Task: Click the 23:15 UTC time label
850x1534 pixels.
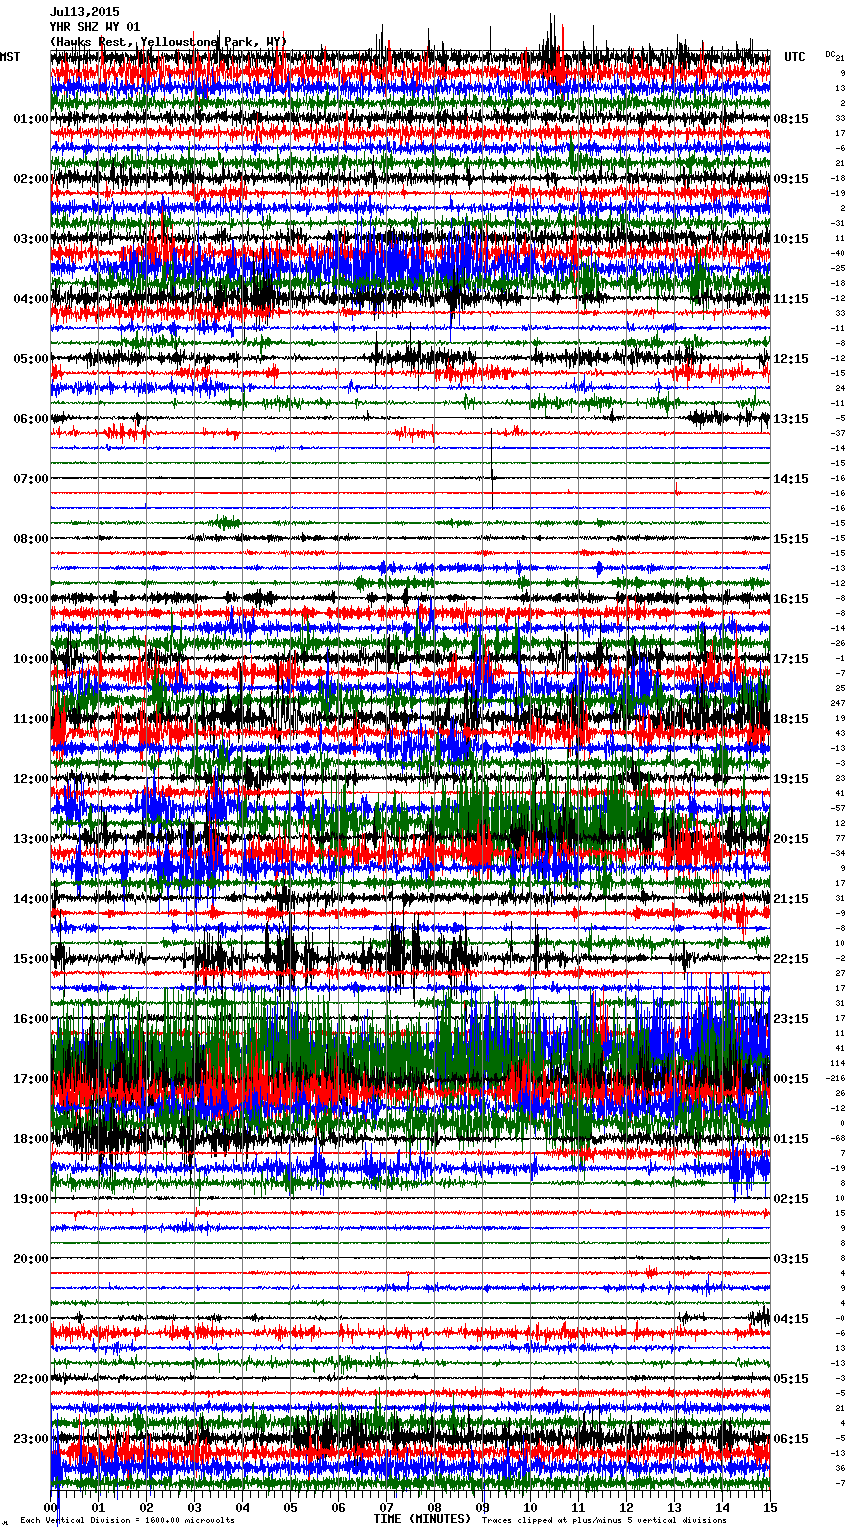Action: point(791,1019)
